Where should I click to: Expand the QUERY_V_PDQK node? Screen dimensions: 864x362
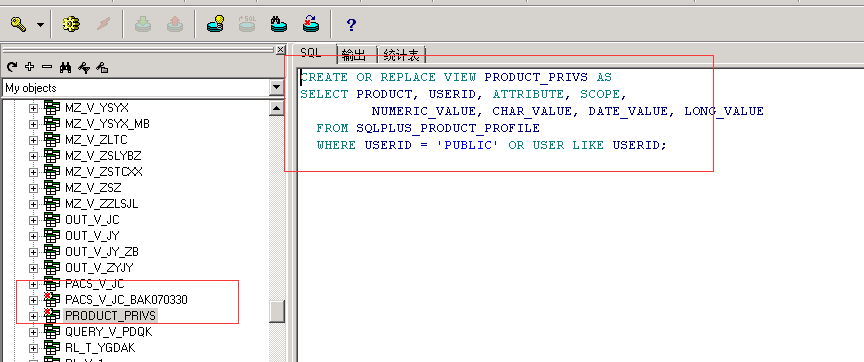tap(34, 332)
